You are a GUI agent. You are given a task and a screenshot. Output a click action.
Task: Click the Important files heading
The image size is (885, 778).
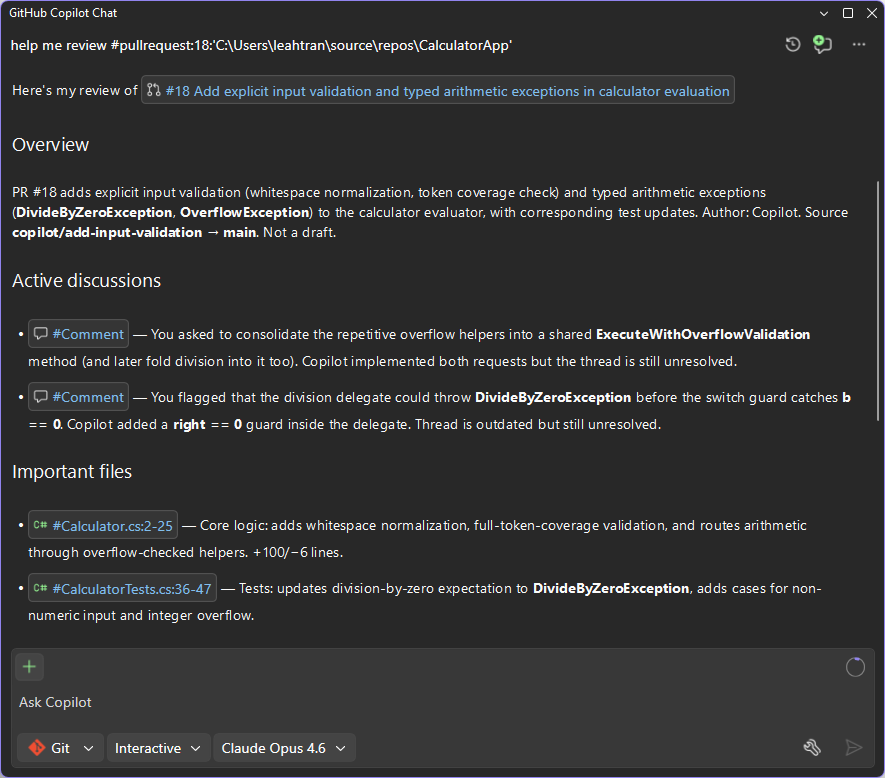pos(72,471)
